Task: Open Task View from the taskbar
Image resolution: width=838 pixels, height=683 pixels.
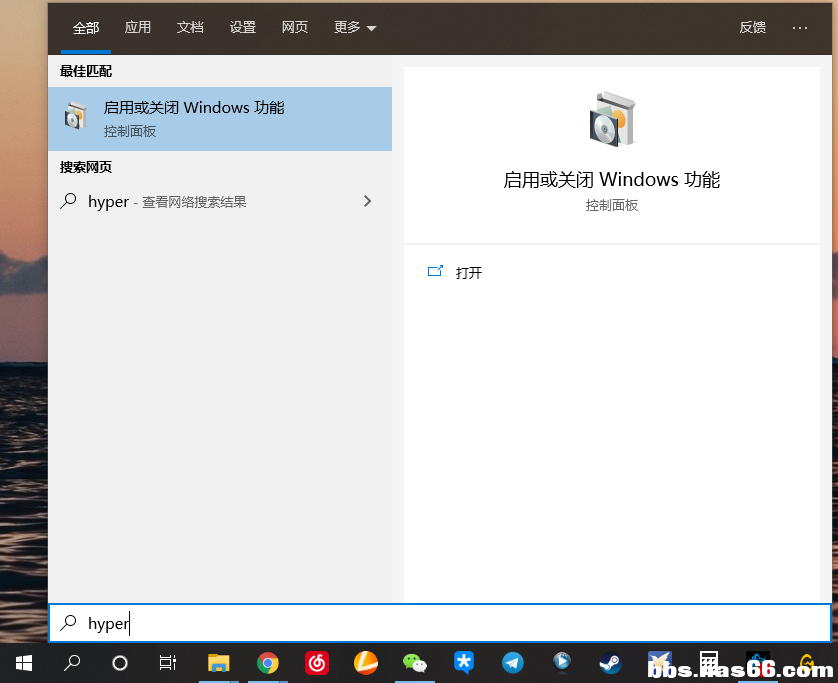Action: pyautogui.click(x=166, y=662)
